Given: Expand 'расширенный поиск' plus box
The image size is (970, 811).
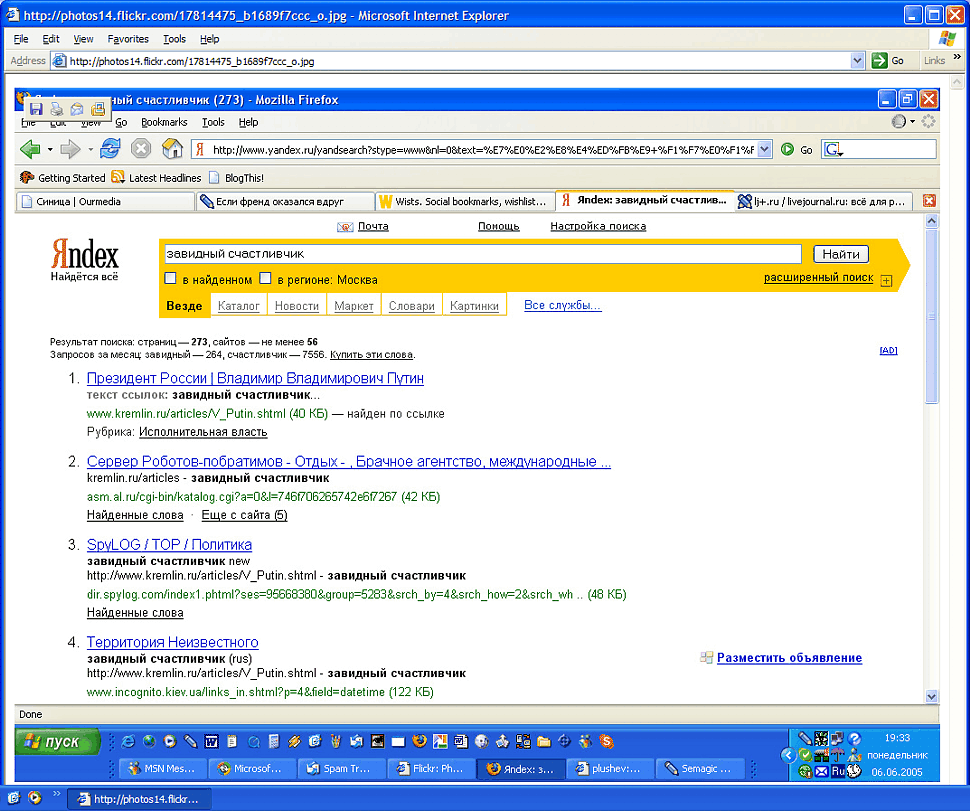Looking at the screenshot, I should 886,281.
